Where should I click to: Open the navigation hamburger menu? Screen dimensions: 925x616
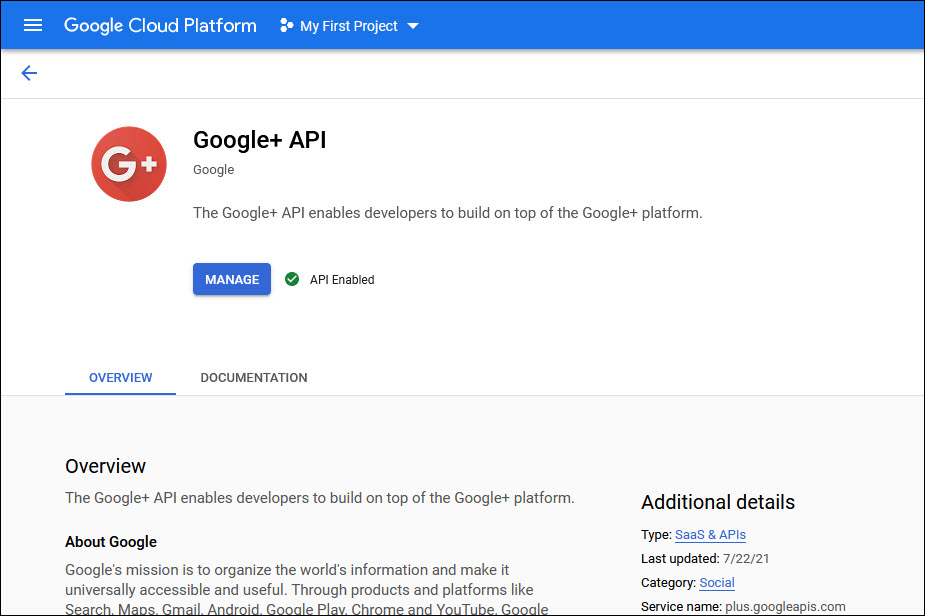click(x=33, y=25)
